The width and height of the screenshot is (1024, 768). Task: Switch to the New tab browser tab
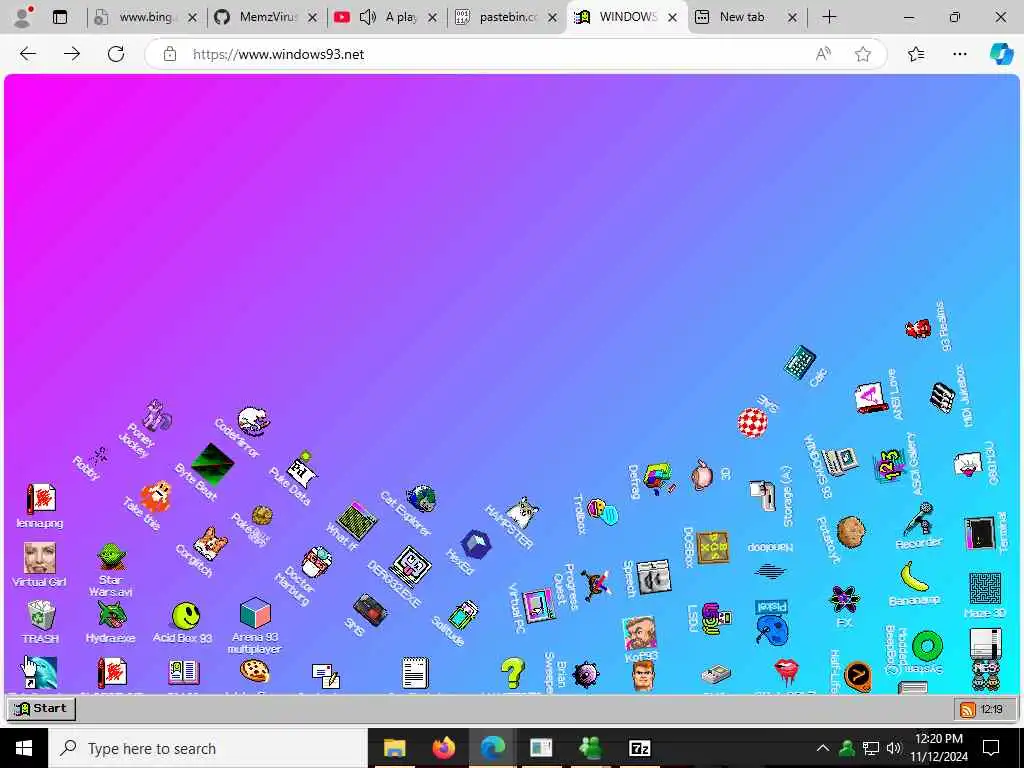coord(746,17)
